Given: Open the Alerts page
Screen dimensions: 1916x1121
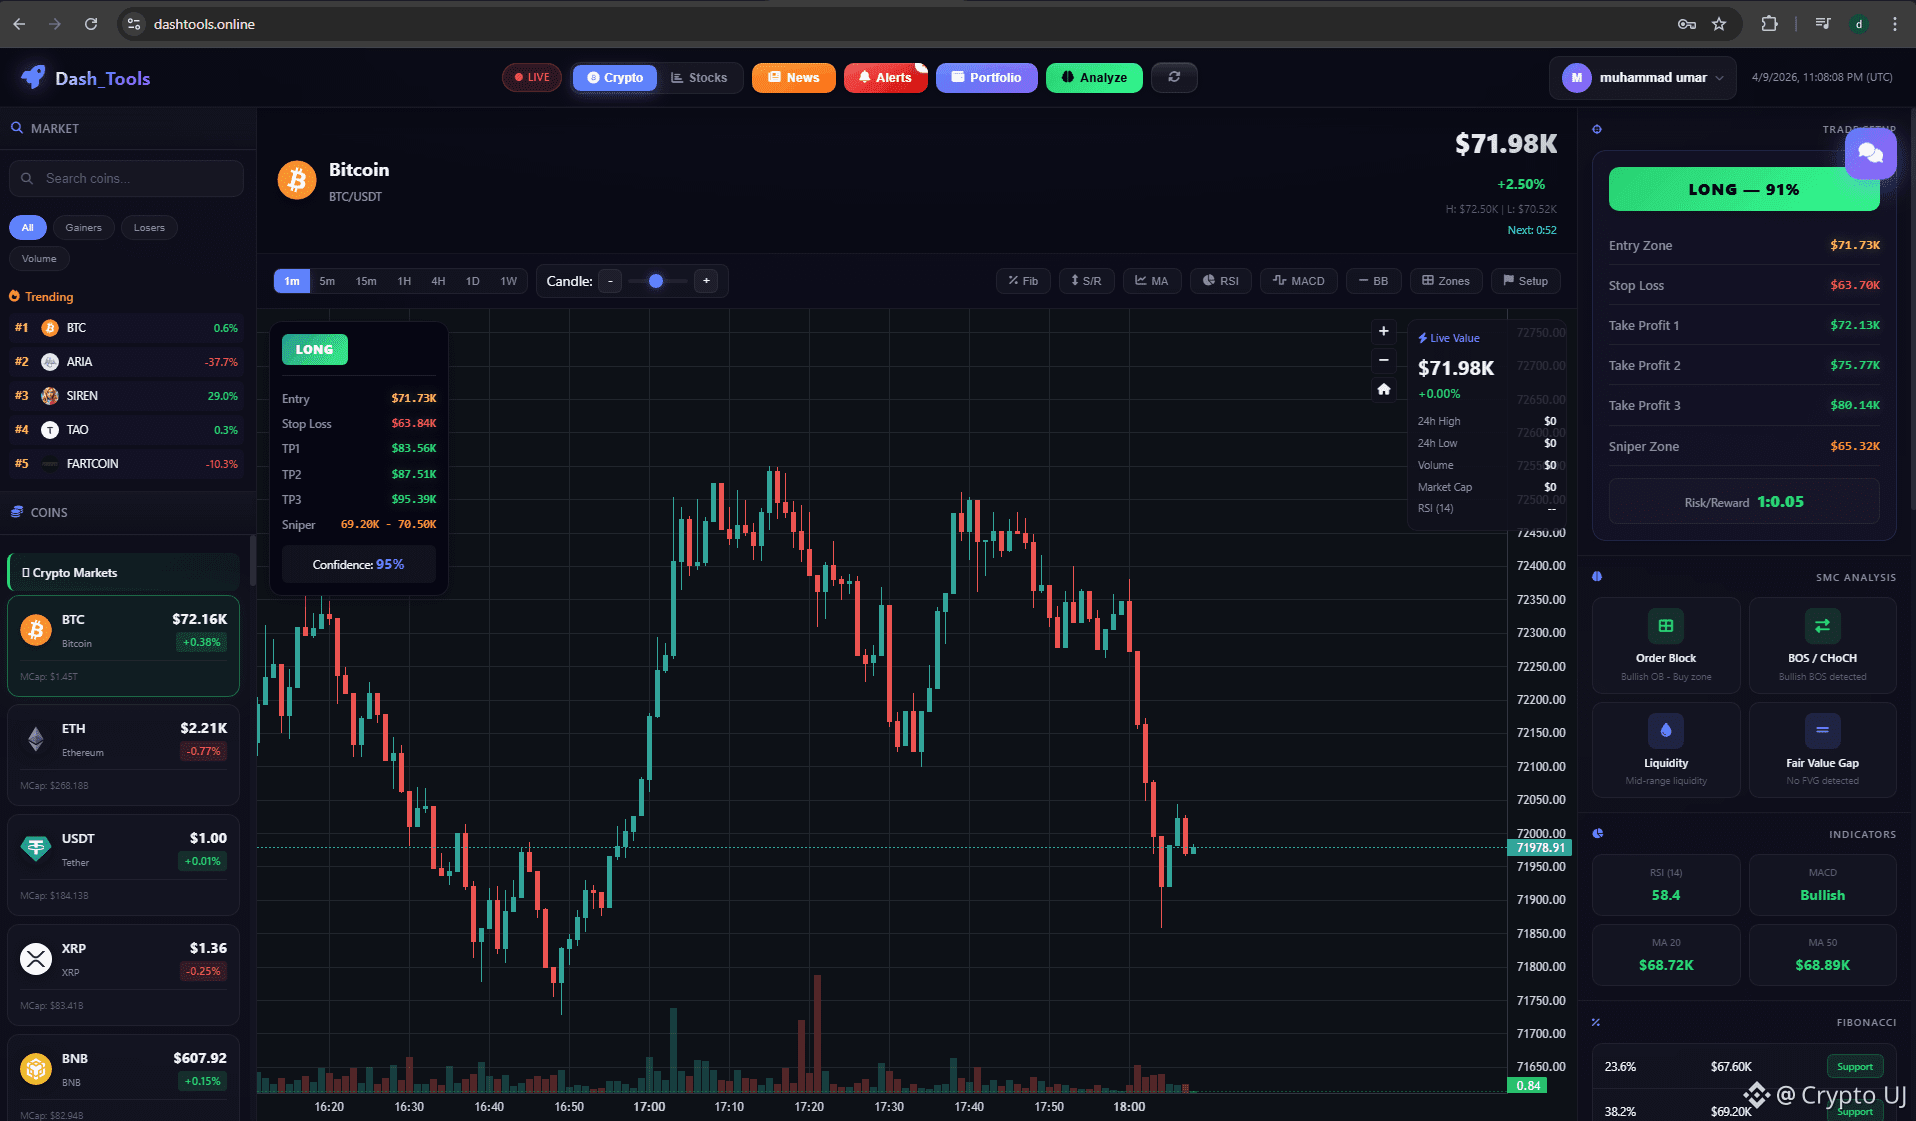Looking at the screenshot, I should tap(885, 77).
